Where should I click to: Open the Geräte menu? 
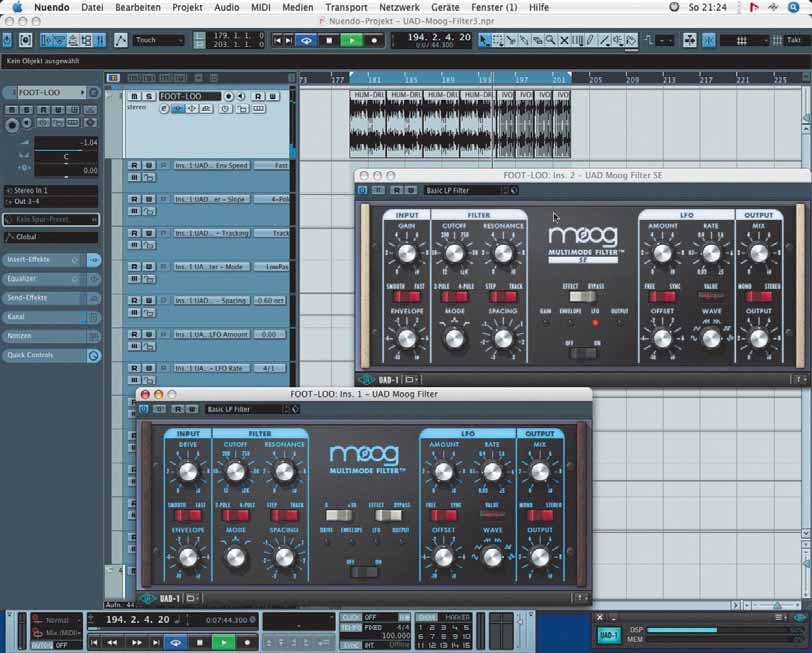click(445, 7)
